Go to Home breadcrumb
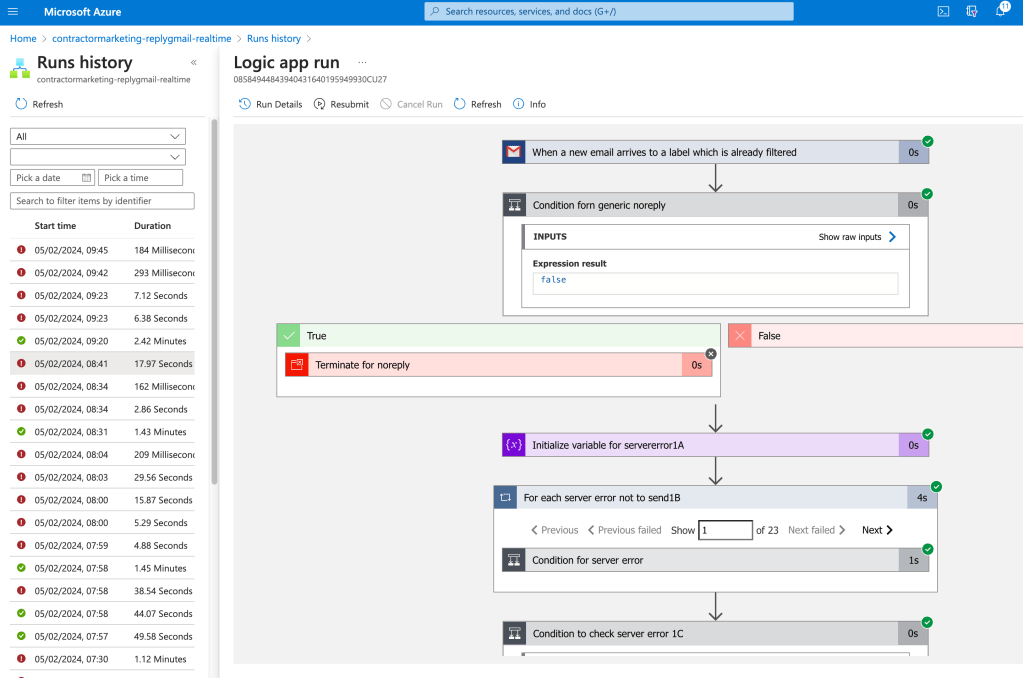The image size is (1023, 678). [x=23, y=39]
